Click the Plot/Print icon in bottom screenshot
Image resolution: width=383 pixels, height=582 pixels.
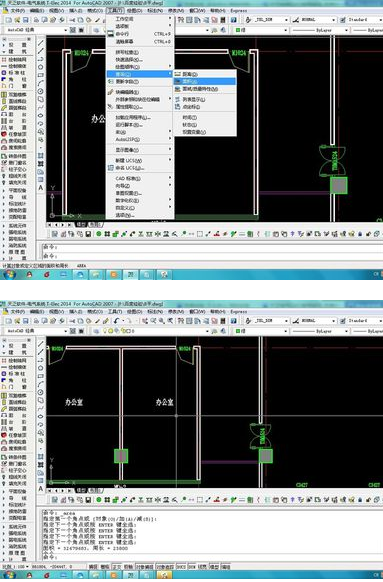coord(36,321)
